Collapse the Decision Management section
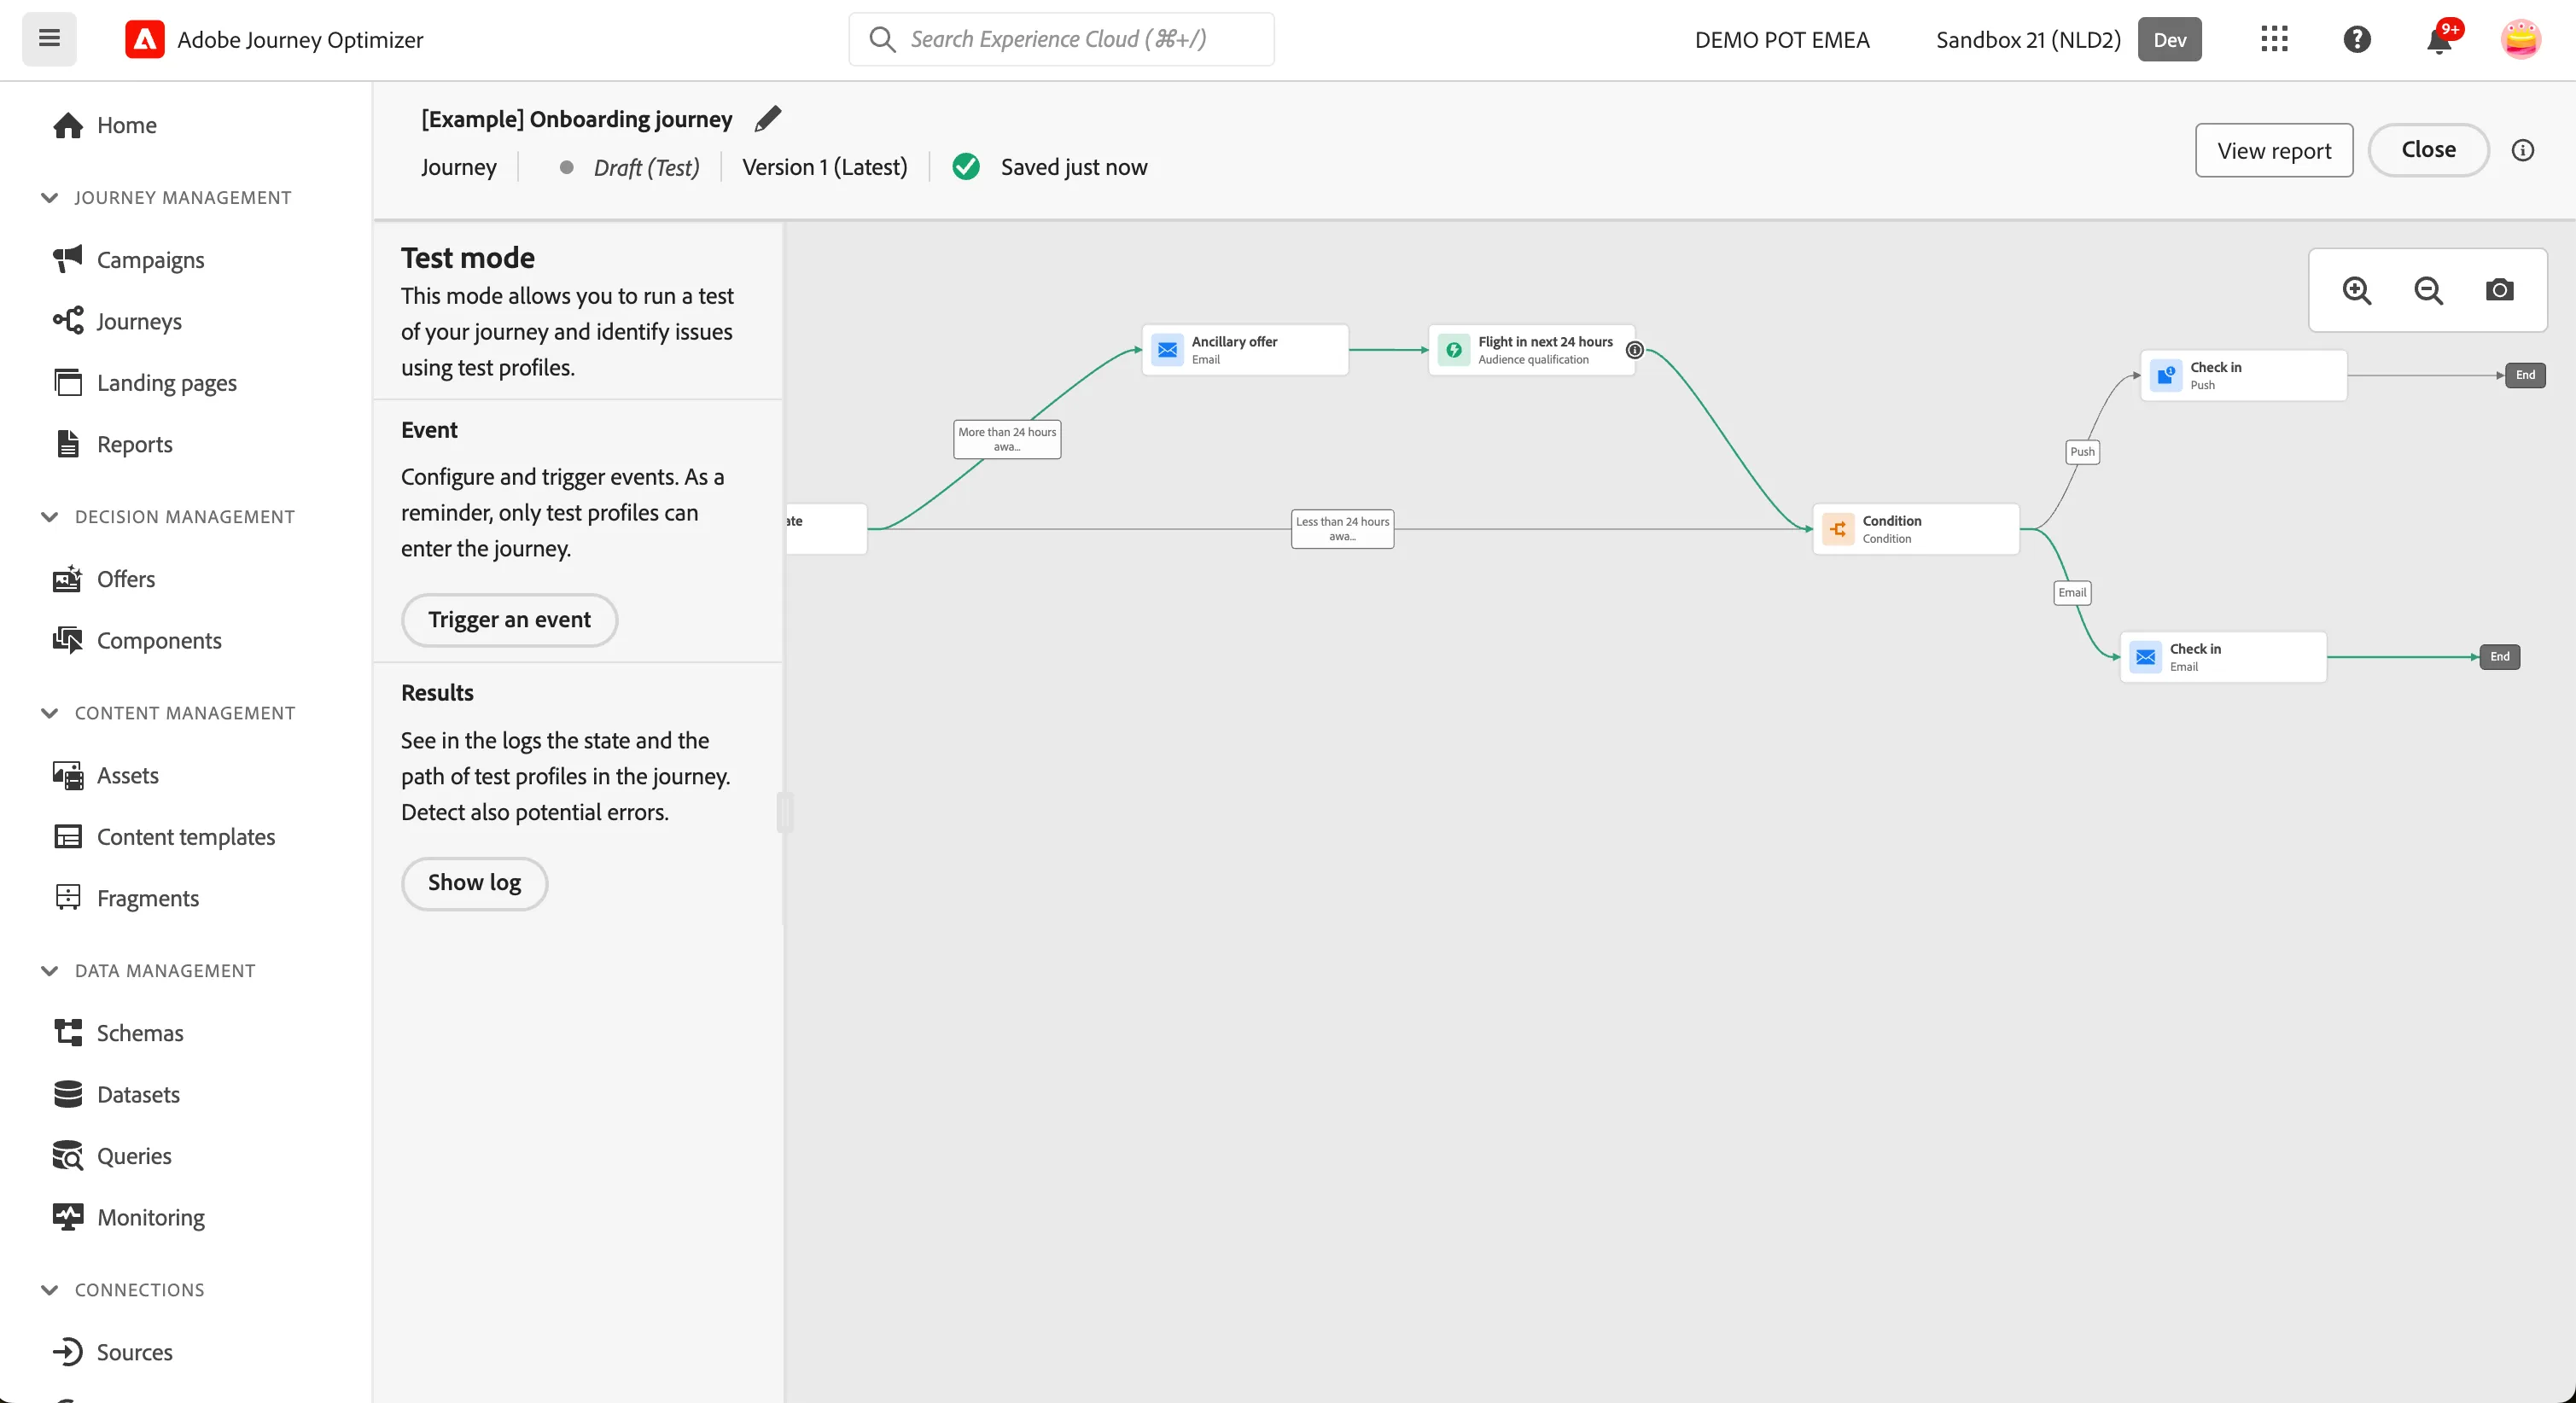The image size is (2576, 1403). point(49,516)
